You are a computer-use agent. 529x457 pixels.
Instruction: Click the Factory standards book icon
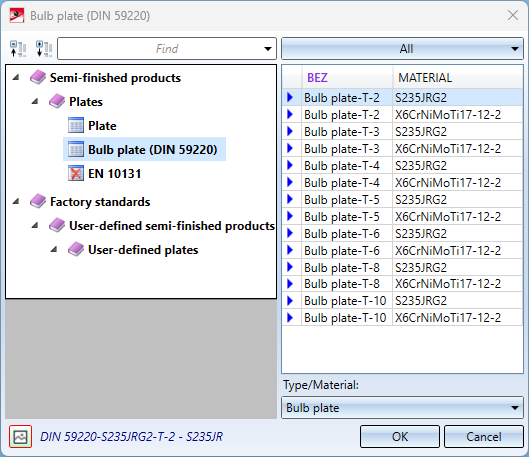[x=38, y=201]
